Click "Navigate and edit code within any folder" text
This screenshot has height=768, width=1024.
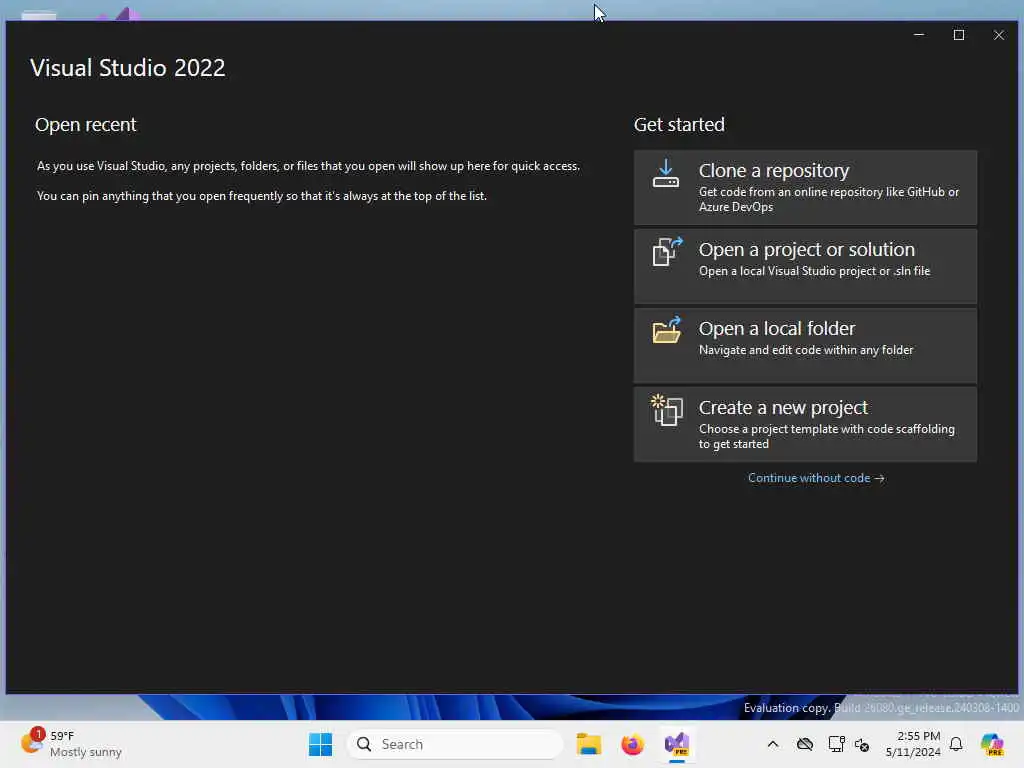[x=806, y=350]
